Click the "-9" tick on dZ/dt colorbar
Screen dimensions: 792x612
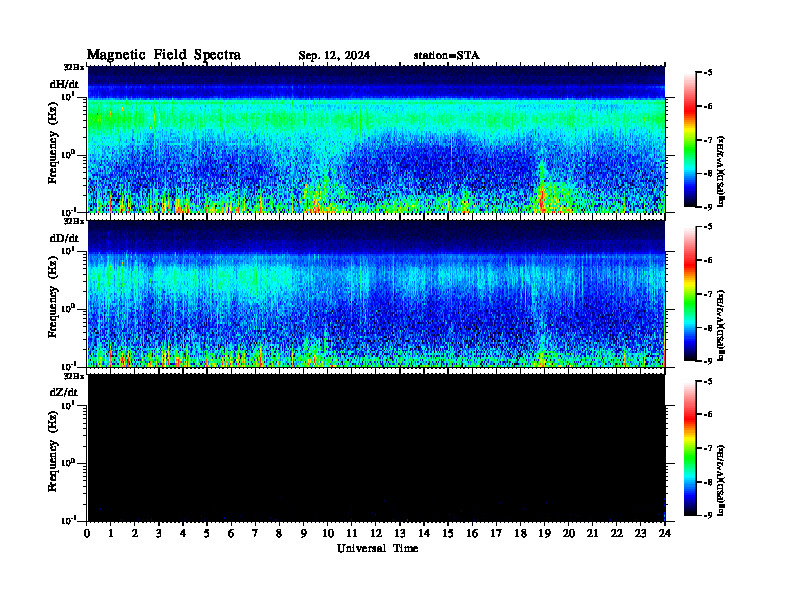(708, 515)
